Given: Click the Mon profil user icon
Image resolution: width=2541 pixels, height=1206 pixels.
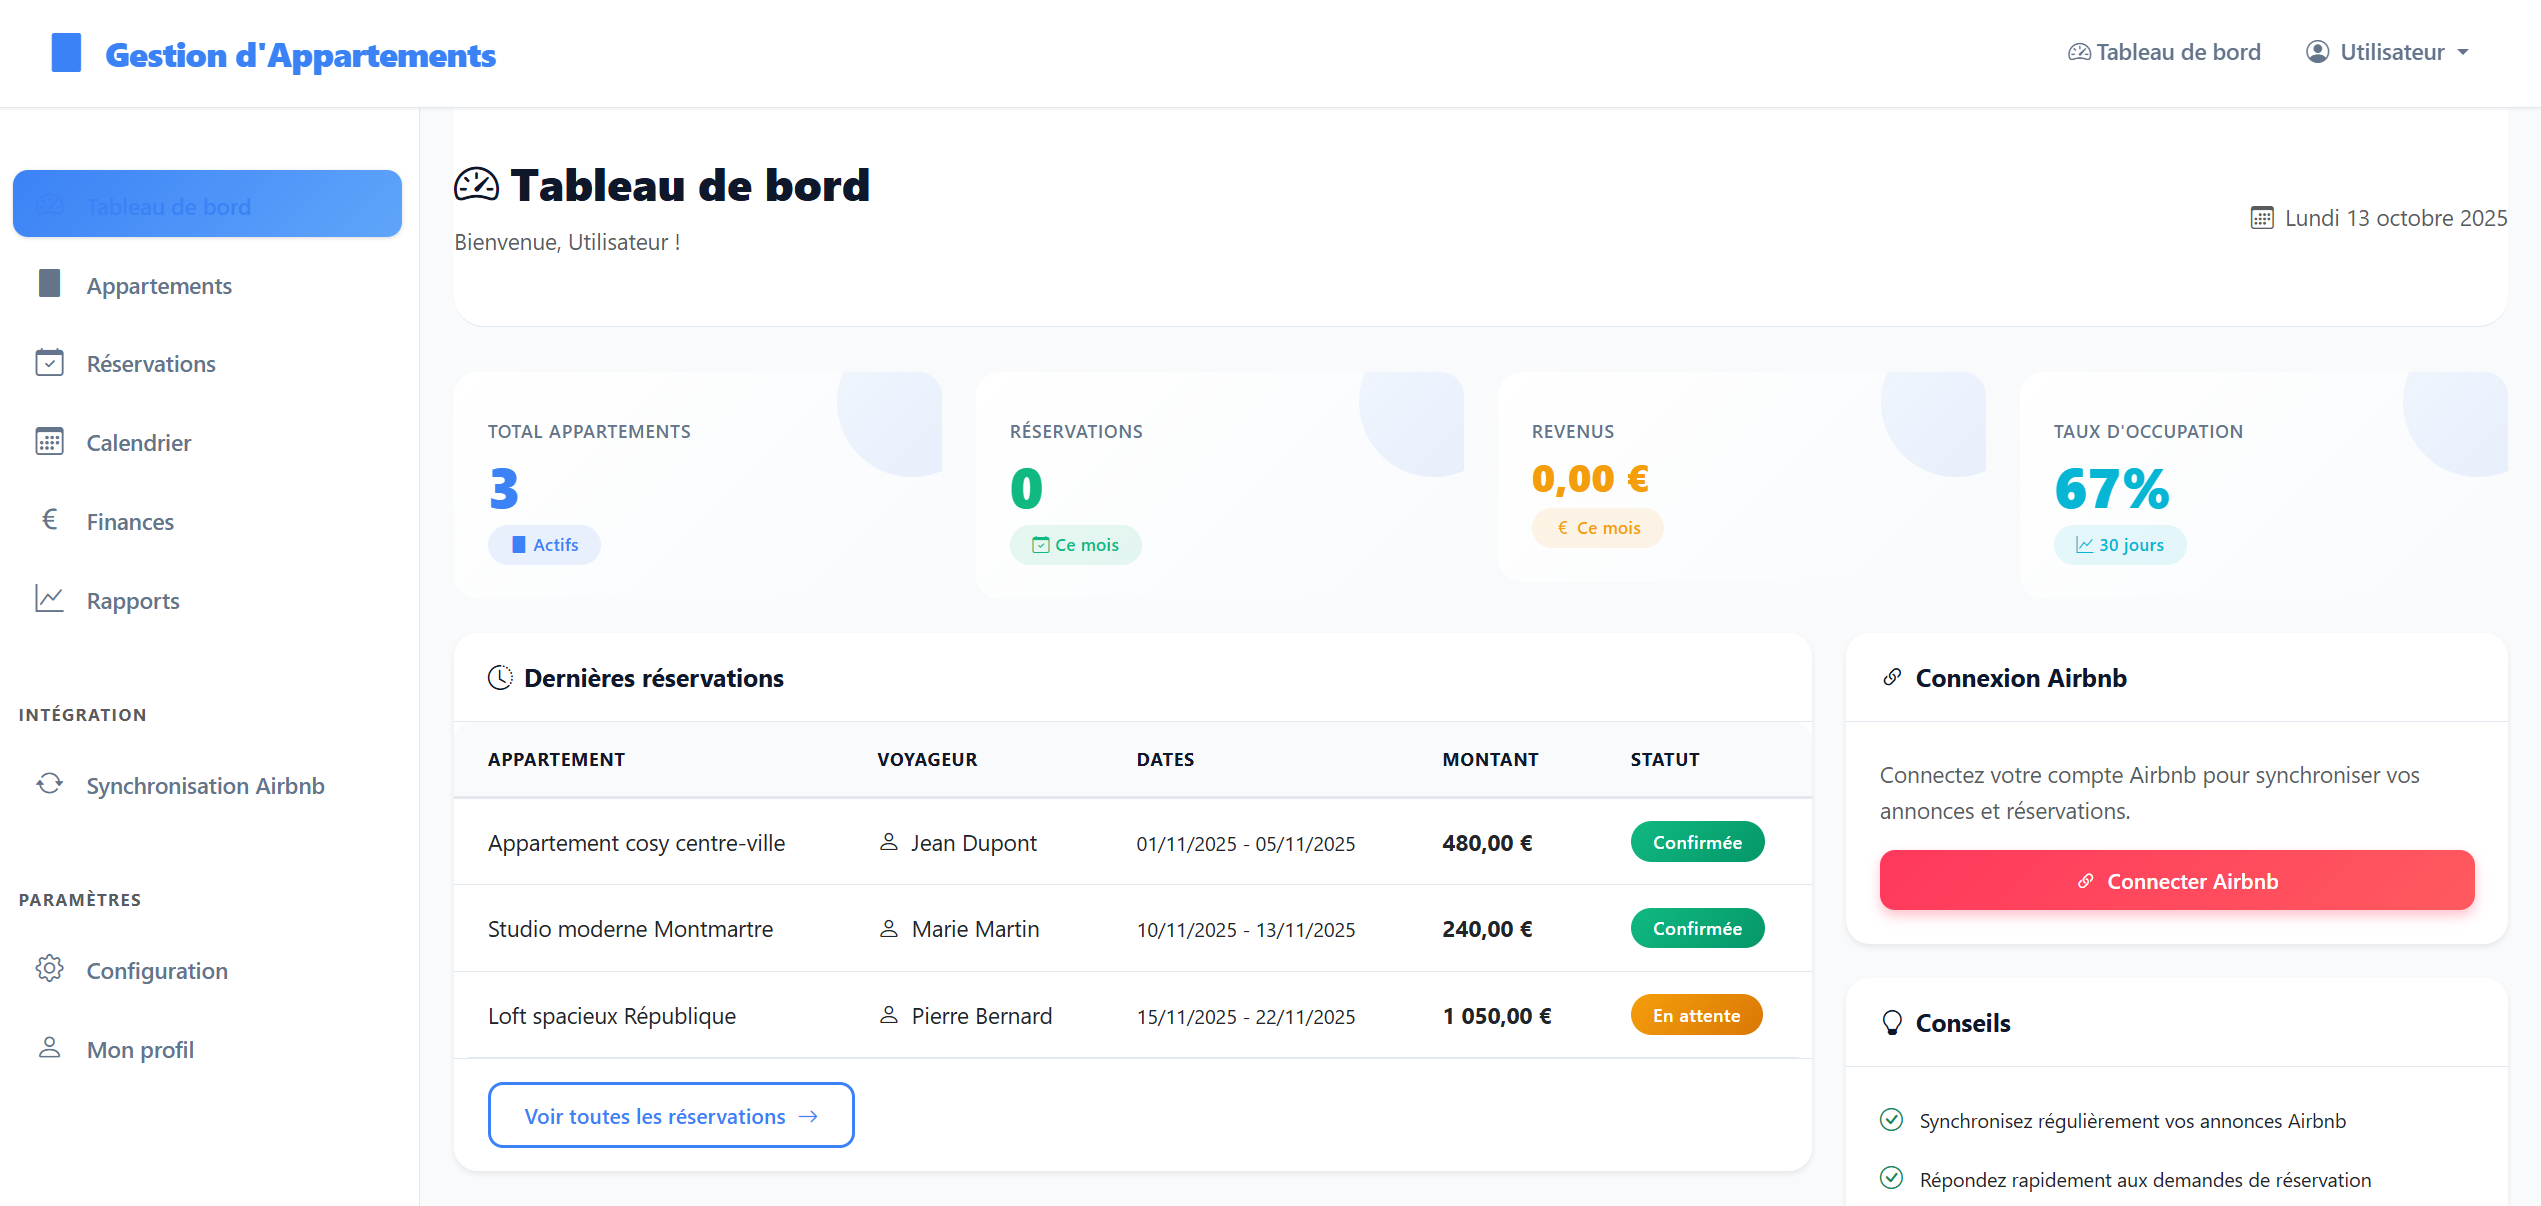Looking at the screenshot, I should click(49, 1048).
